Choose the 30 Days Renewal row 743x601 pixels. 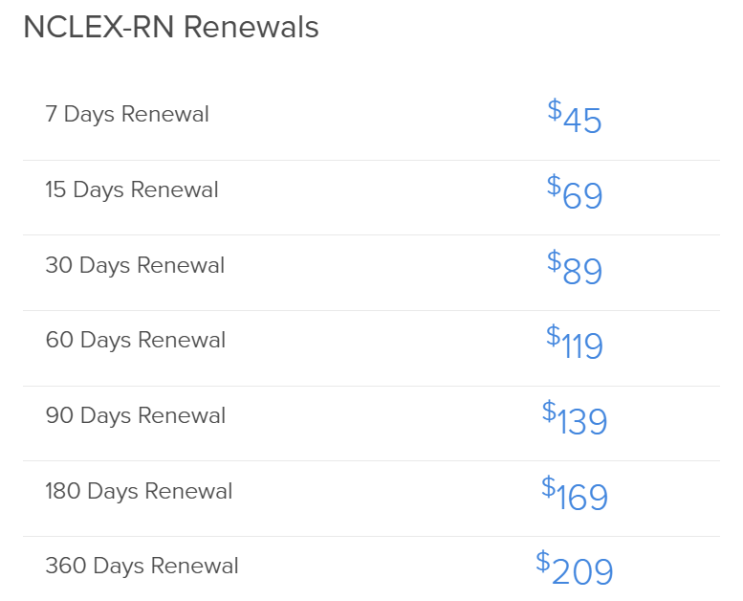(371, 273)
